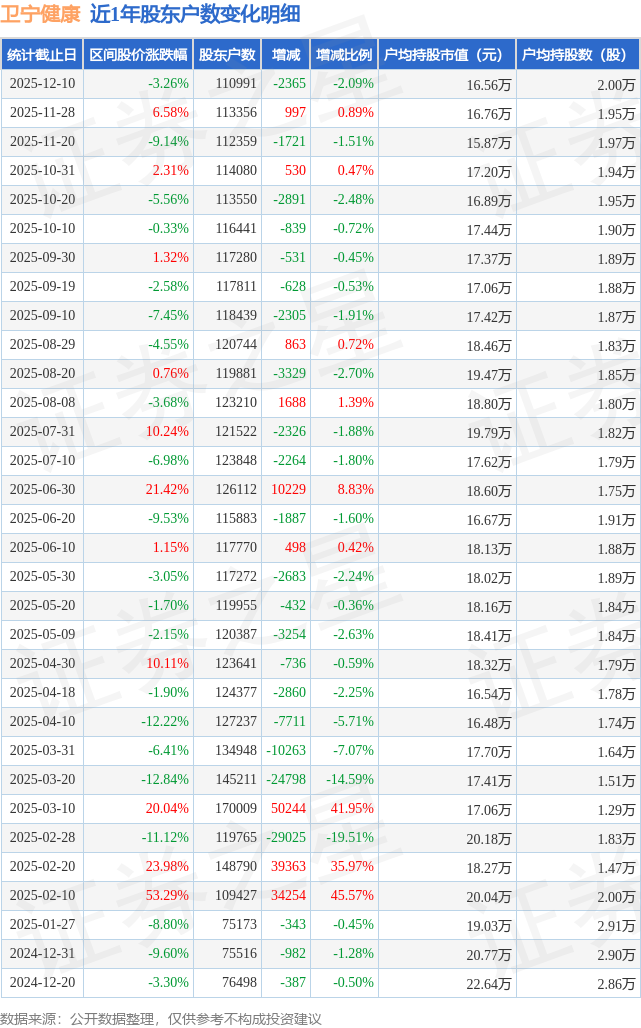
Task: Click the 50244 increase value
Action: coord(289,809)
